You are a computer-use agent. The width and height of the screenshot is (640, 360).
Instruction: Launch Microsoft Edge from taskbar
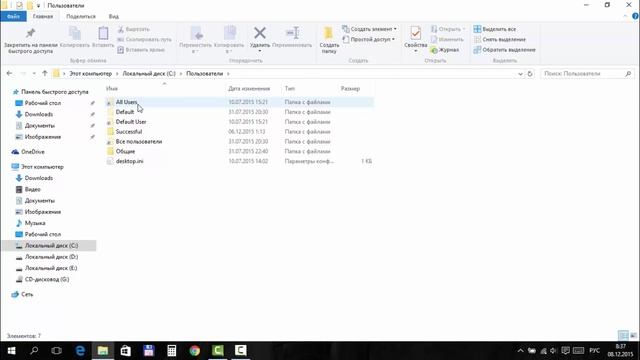coord(80,351)
